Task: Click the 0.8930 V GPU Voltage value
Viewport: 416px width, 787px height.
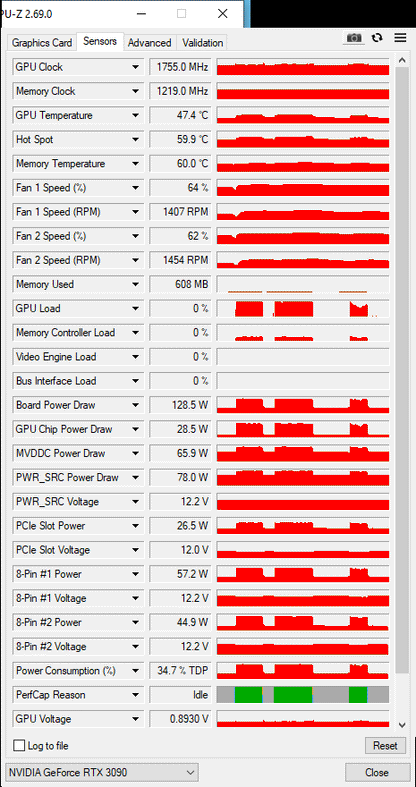Action: click(181, 719)
